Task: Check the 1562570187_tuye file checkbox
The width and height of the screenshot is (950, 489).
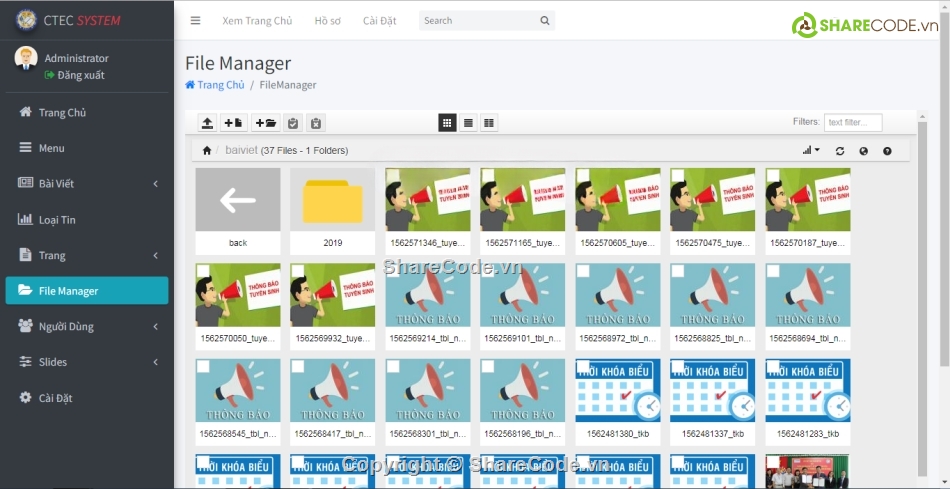Action: tap(773, 175)
